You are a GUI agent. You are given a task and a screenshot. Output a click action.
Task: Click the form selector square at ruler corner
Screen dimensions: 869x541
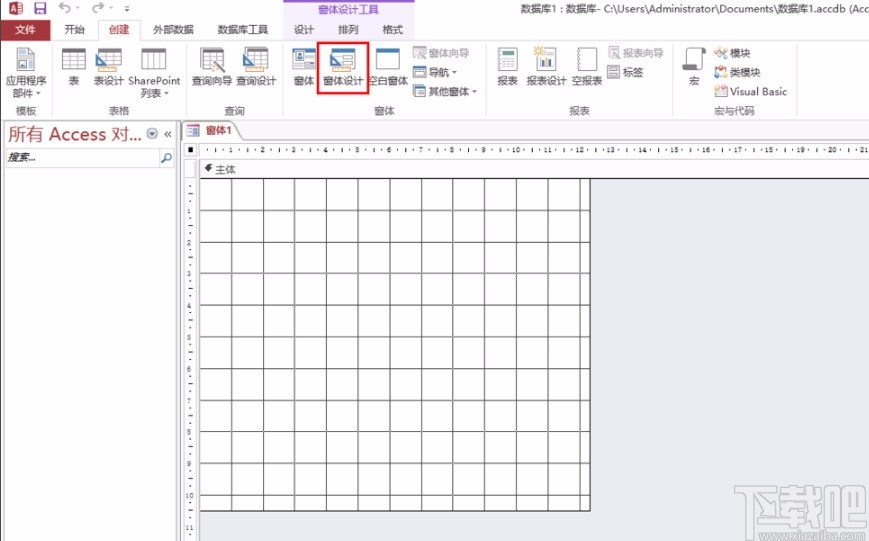[191, 150]
